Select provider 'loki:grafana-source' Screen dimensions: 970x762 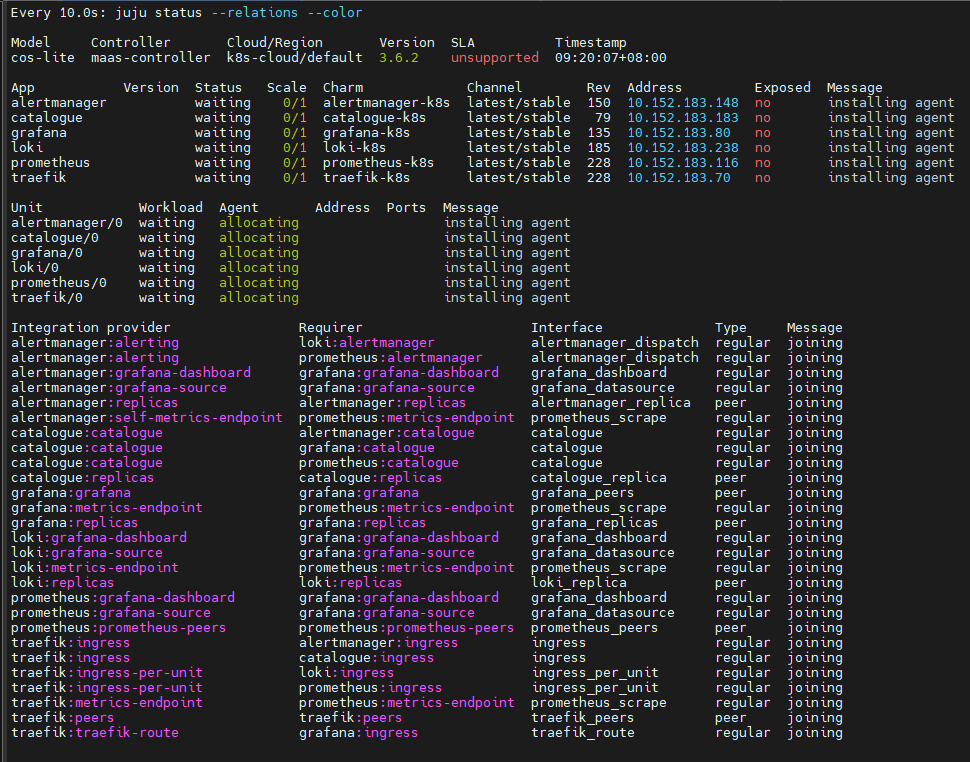pos(87,552)
